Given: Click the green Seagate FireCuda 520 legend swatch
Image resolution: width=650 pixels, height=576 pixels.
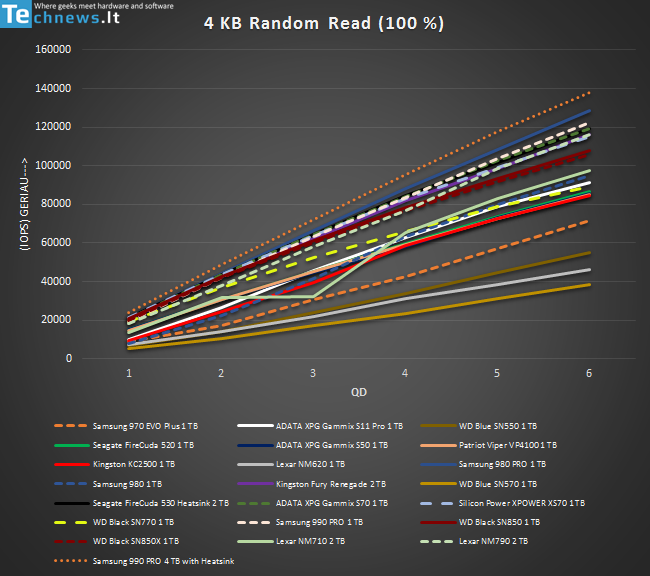Looking at the screenshot, I should [x=71, y=445].
